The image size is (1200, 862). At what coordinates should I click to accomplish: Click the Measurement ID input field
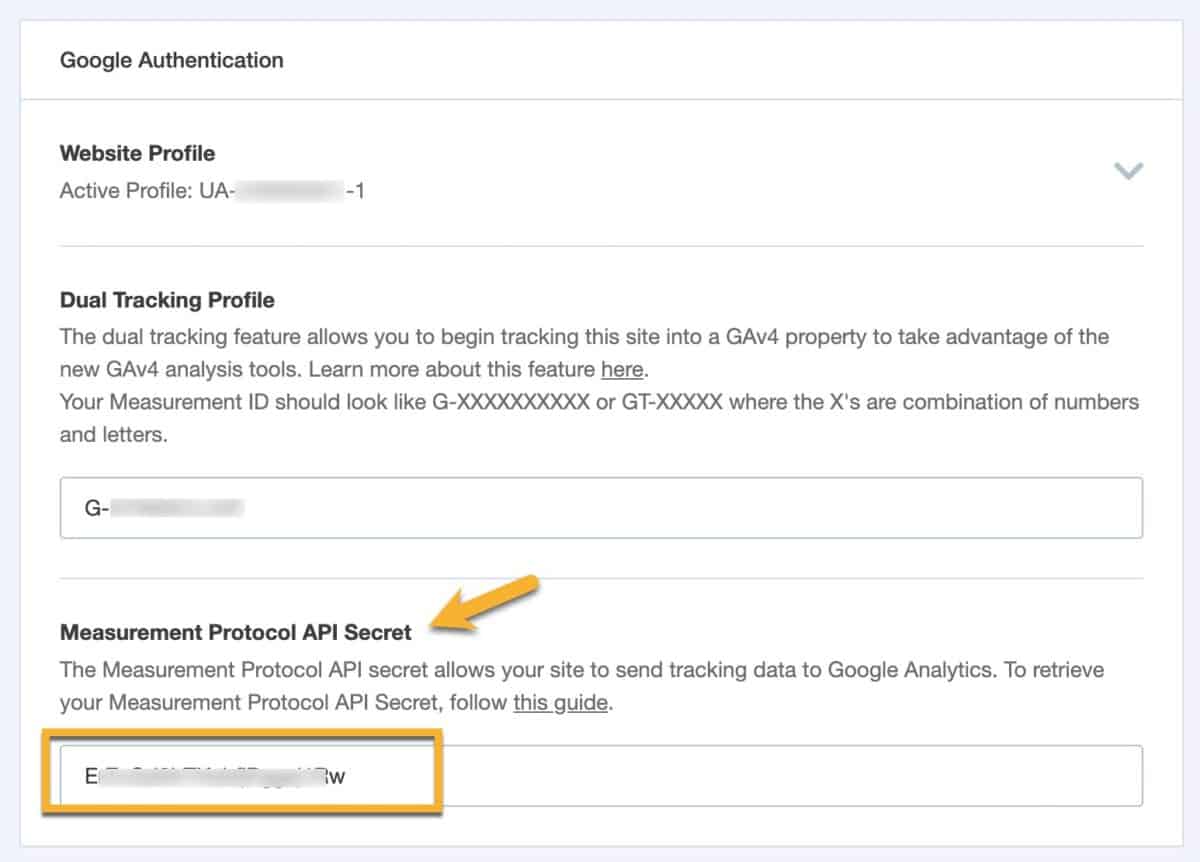coord(600,507)
